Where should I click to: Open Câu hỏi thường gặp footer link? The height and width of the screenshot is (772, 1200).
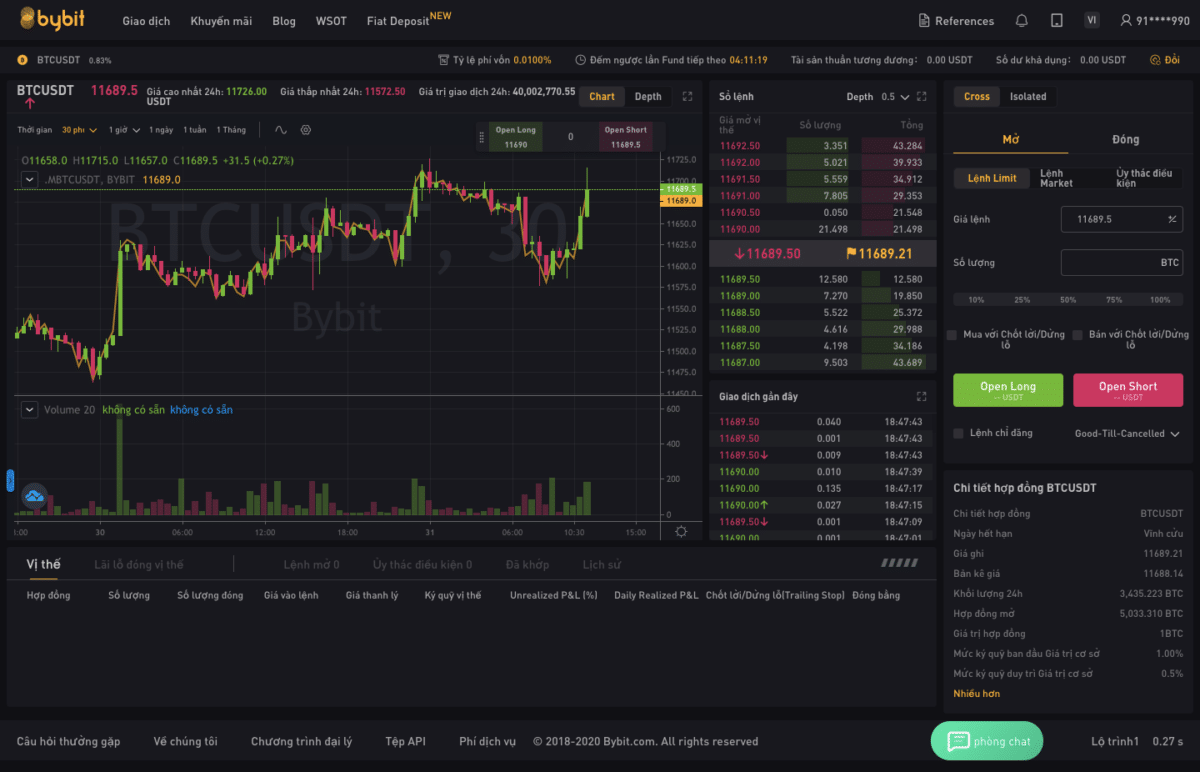pyautogui.click(x=68, y=741)
